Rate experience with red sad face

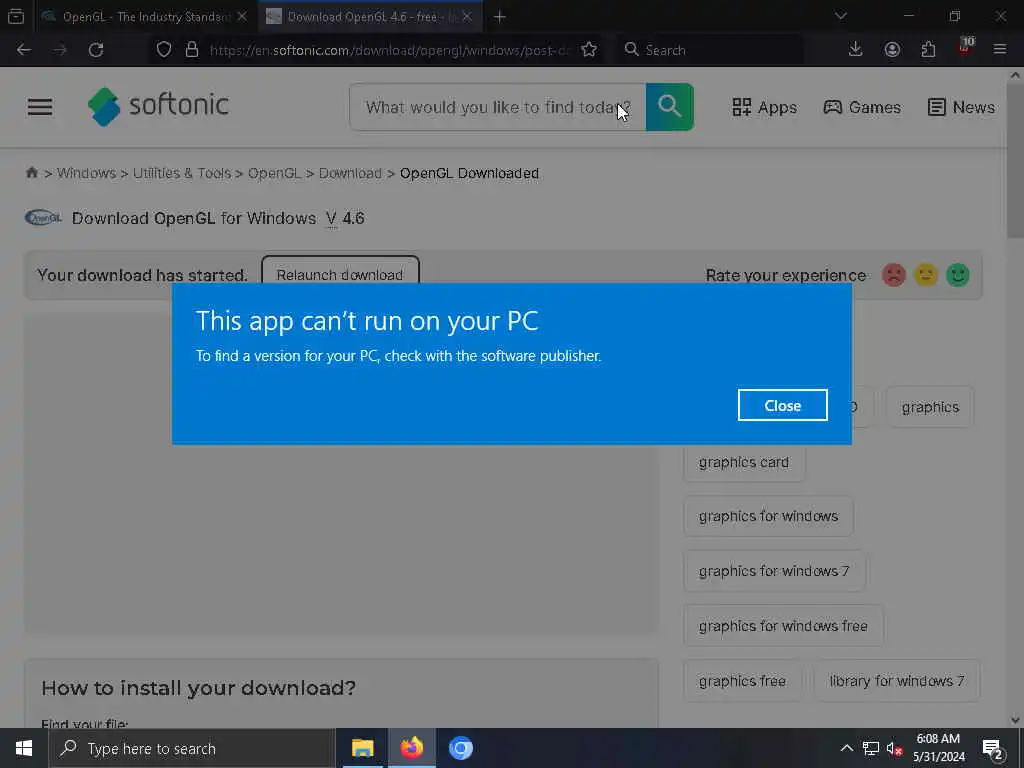[893, 275]
